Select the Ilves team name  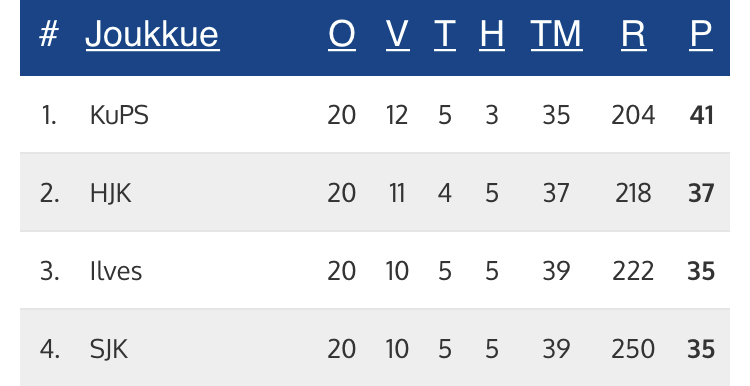click(x=116, y=271)
